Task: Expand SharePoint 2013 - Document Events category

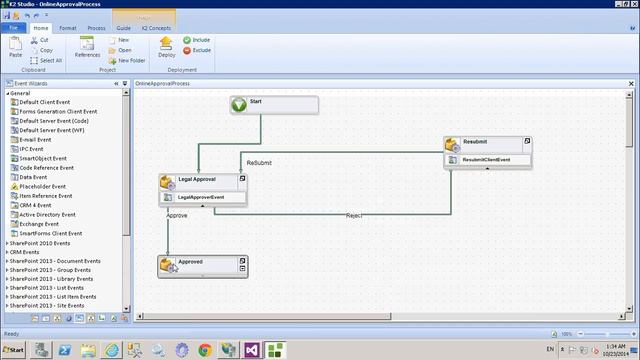Action: (x=7, y=261)
